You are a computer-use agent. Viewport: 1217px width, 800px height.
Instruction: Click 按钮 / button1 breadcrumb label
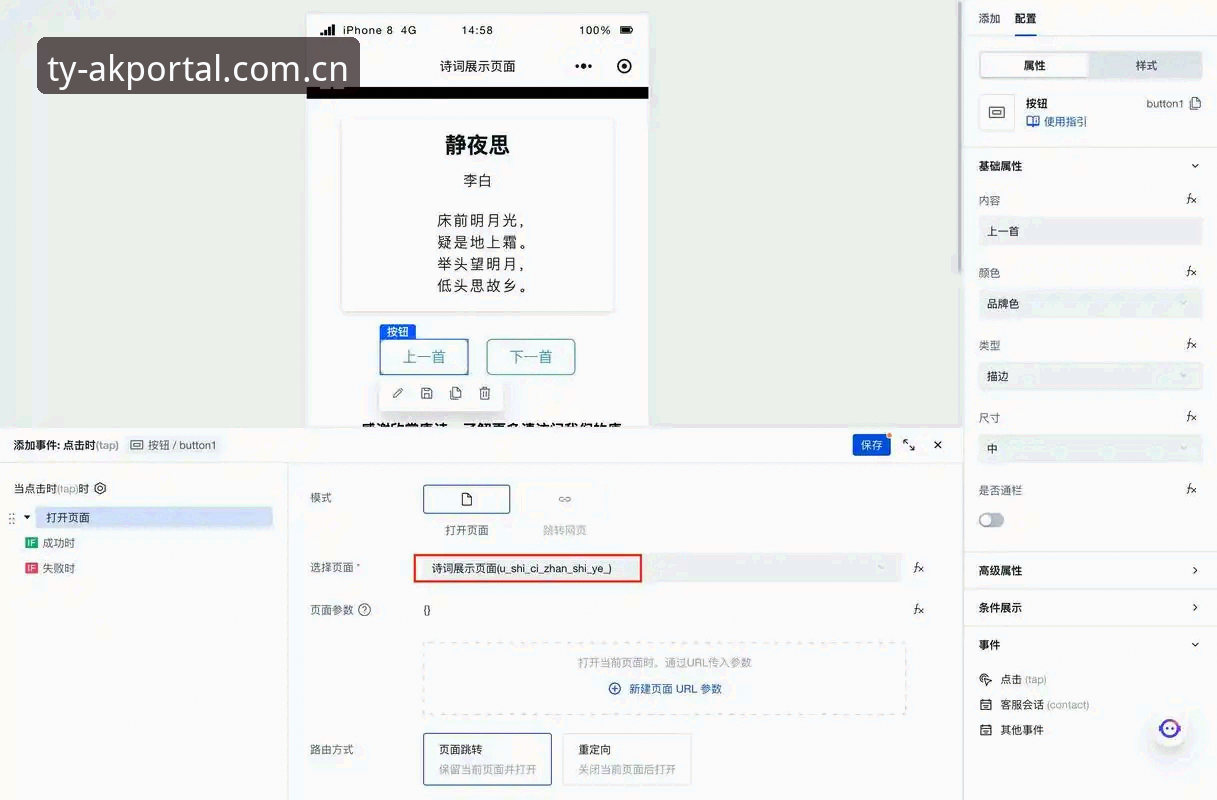pyautogui.click(x=173, y=445)
